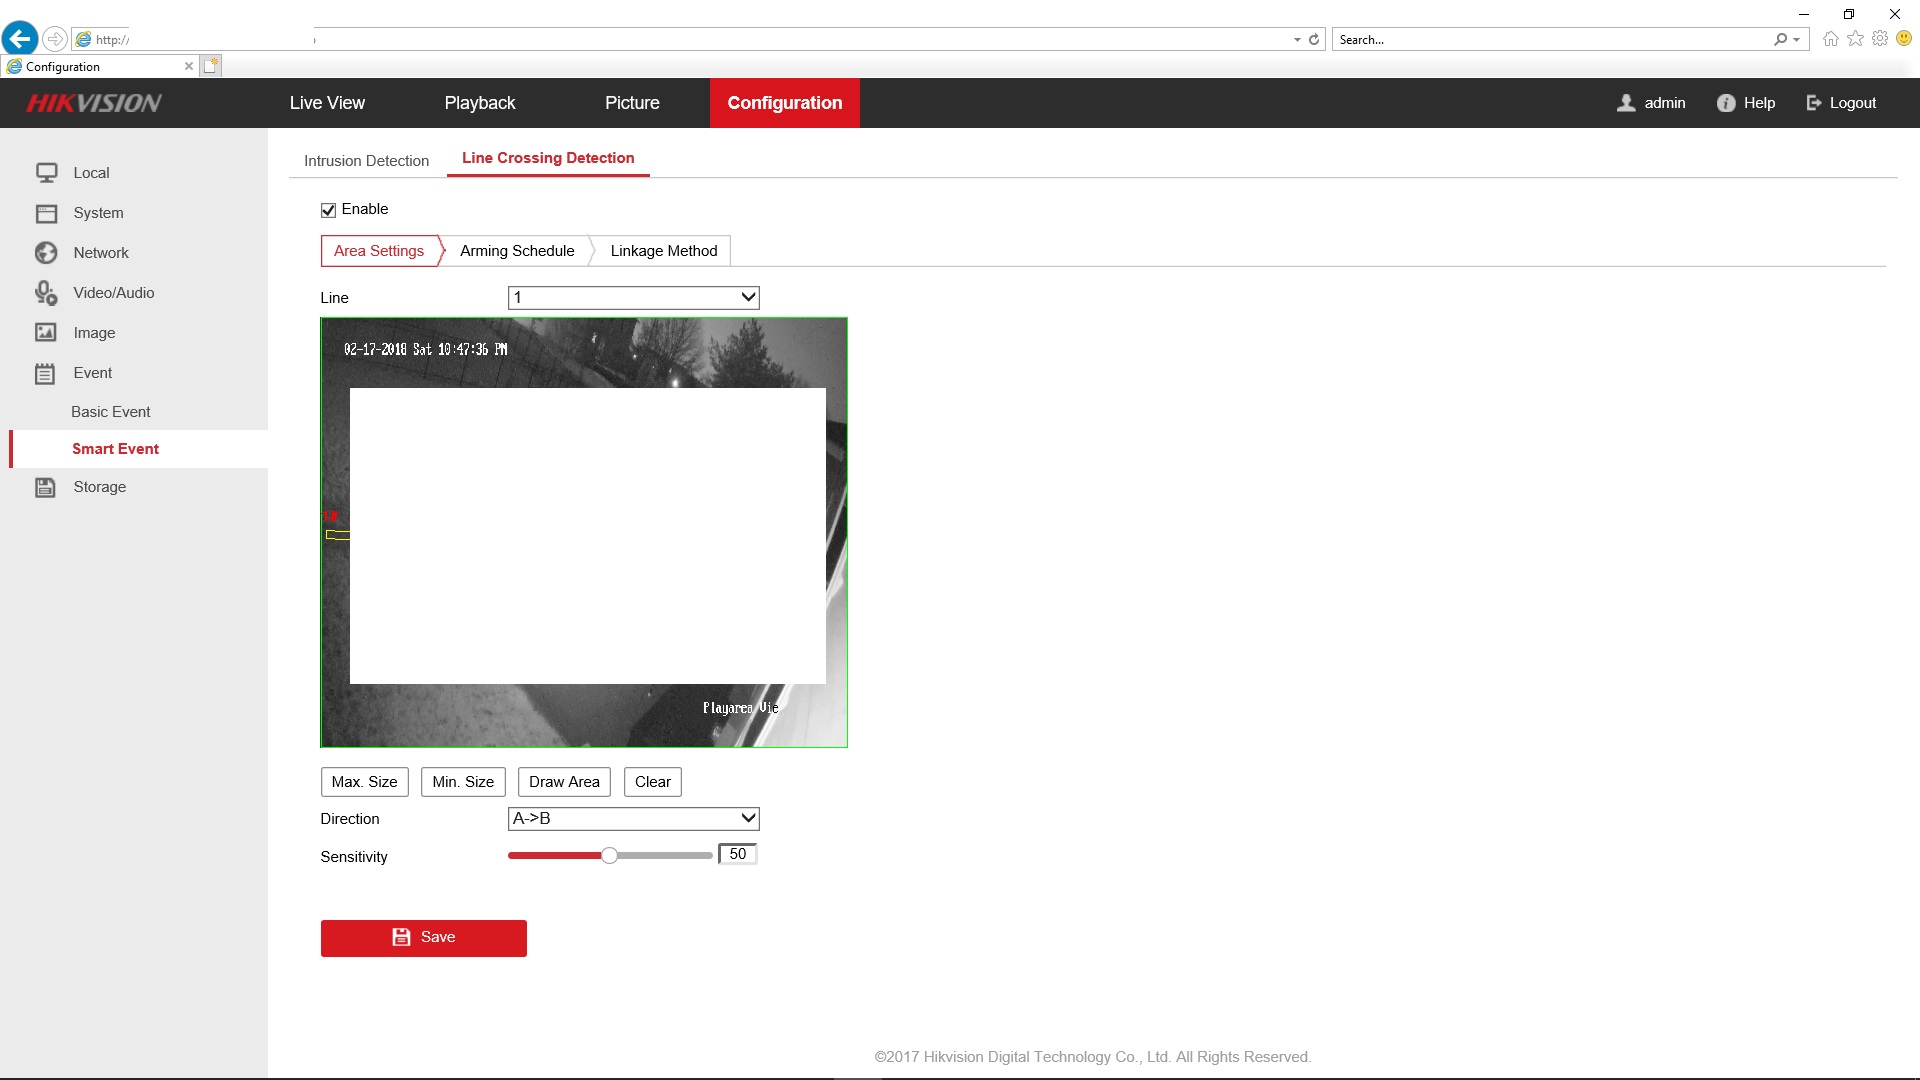
Task: Click the Sensitivity value input field
Action: tap(738, 854)
